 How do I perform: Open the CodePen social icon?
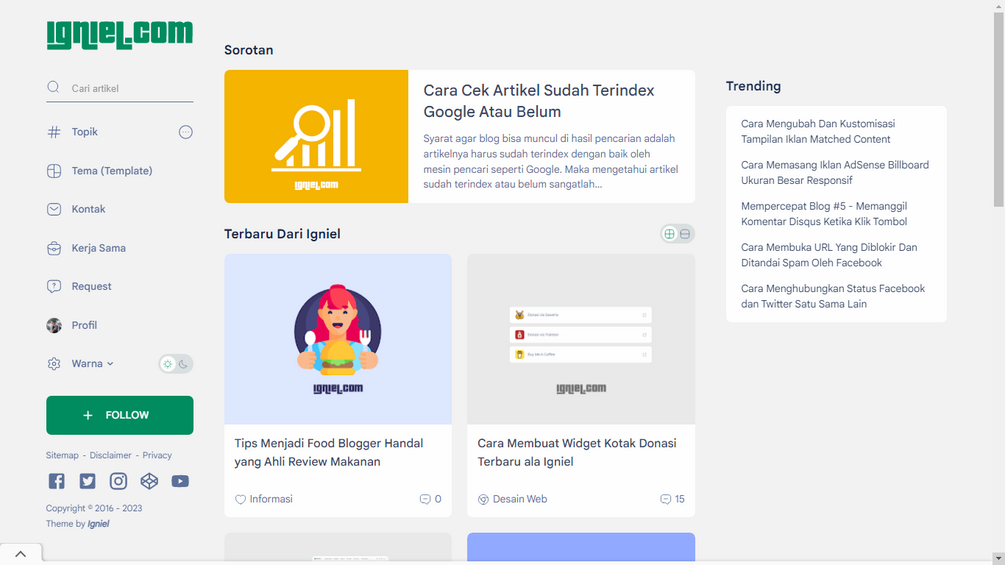[x=149, y=481]
